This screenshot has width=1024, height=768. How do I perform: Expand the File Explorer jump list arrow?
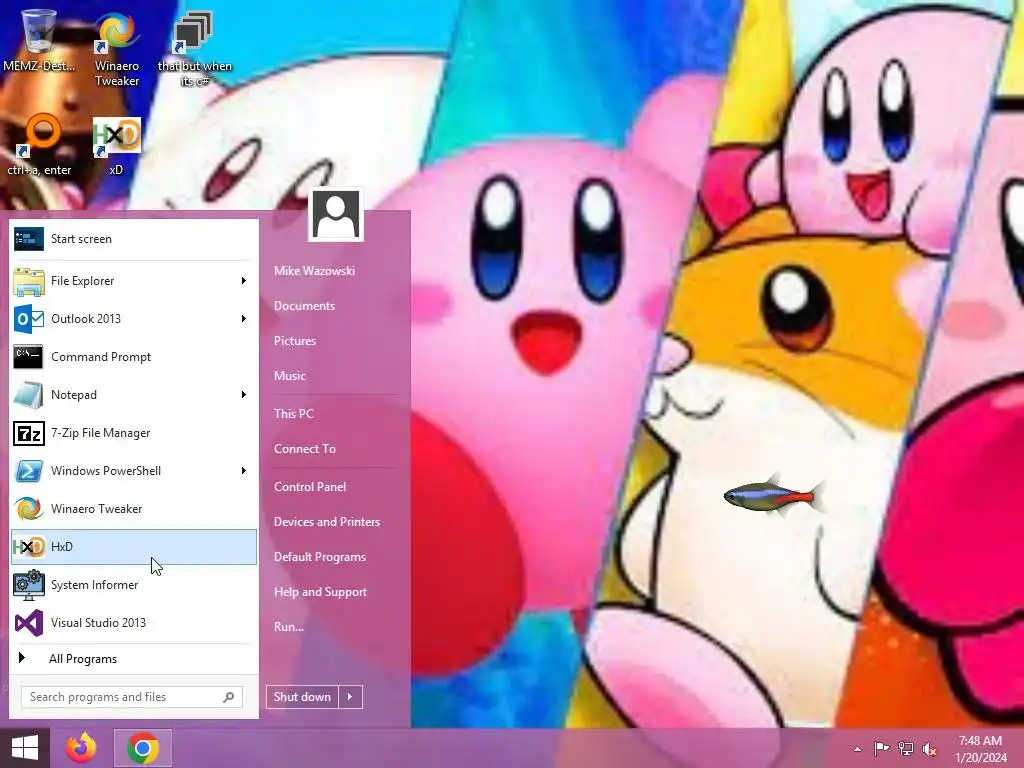244,281
